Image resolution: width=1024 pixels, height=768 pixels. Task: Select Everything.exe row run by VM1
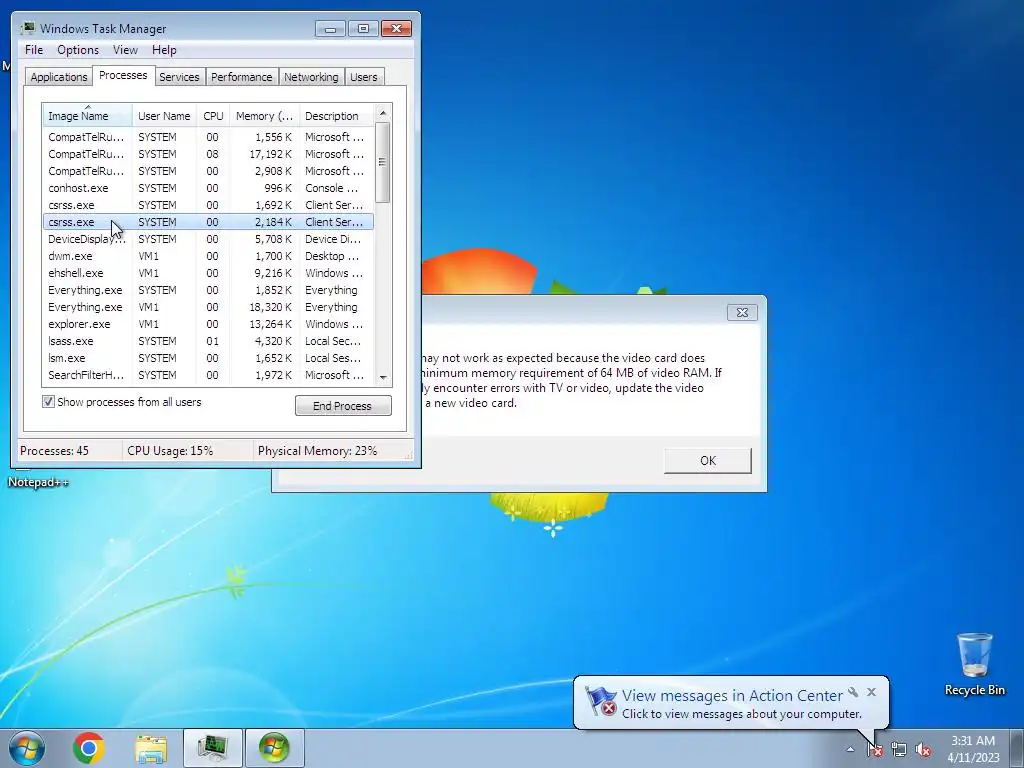tap(208, 307)
